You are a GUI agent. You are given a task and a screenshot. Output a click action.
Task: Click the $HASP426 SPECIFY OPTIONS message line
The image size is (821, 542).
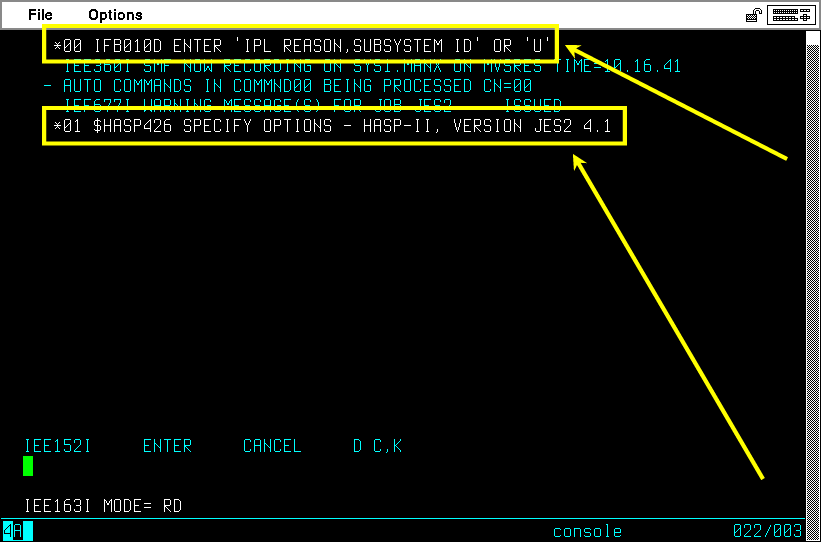pyautogui.click(x=332, y=126)
